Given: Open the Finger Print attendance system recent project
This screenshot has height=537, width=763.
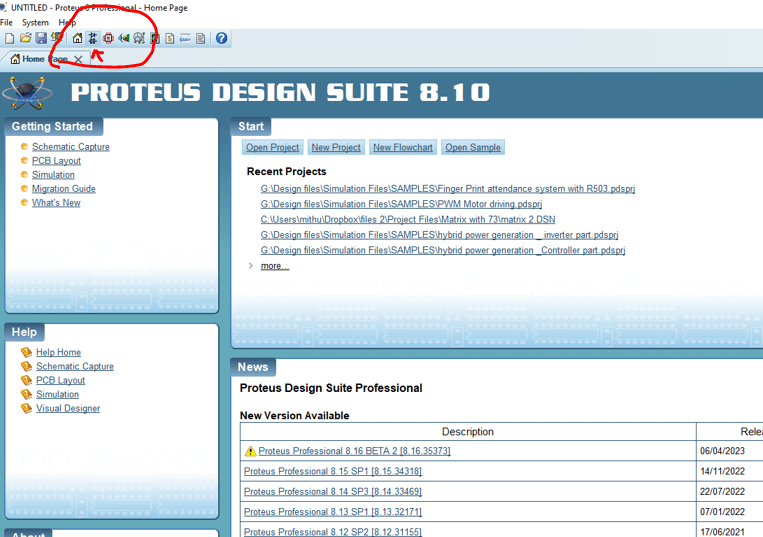Looking at the screenshot, I should point(448,189).
